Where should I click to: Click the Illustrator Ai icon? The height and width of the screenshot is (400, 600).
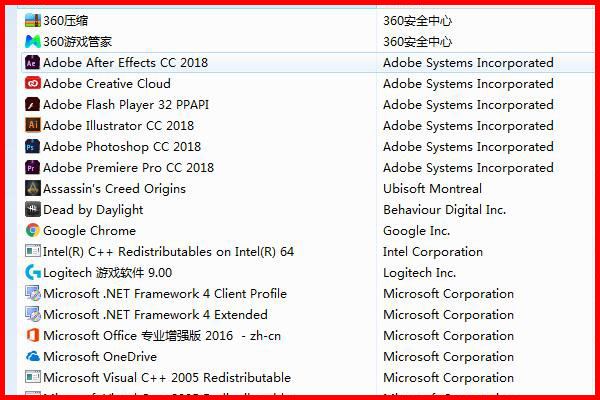click(33, 125)
